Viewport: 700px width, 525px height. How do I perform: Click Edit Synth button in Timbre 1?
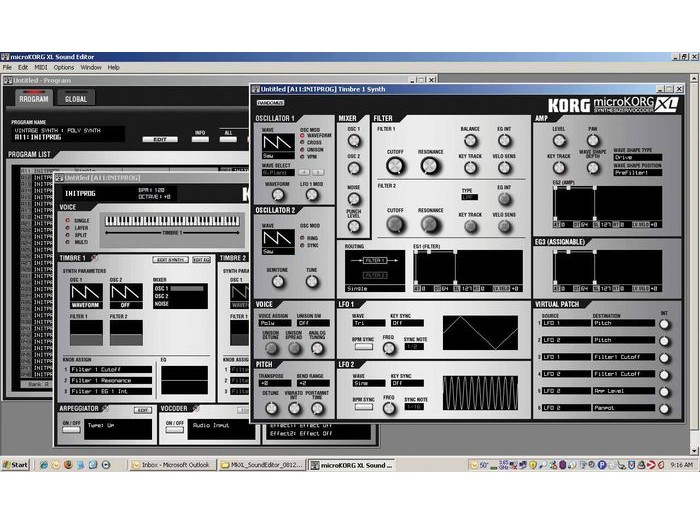click(x=171, y=259)
